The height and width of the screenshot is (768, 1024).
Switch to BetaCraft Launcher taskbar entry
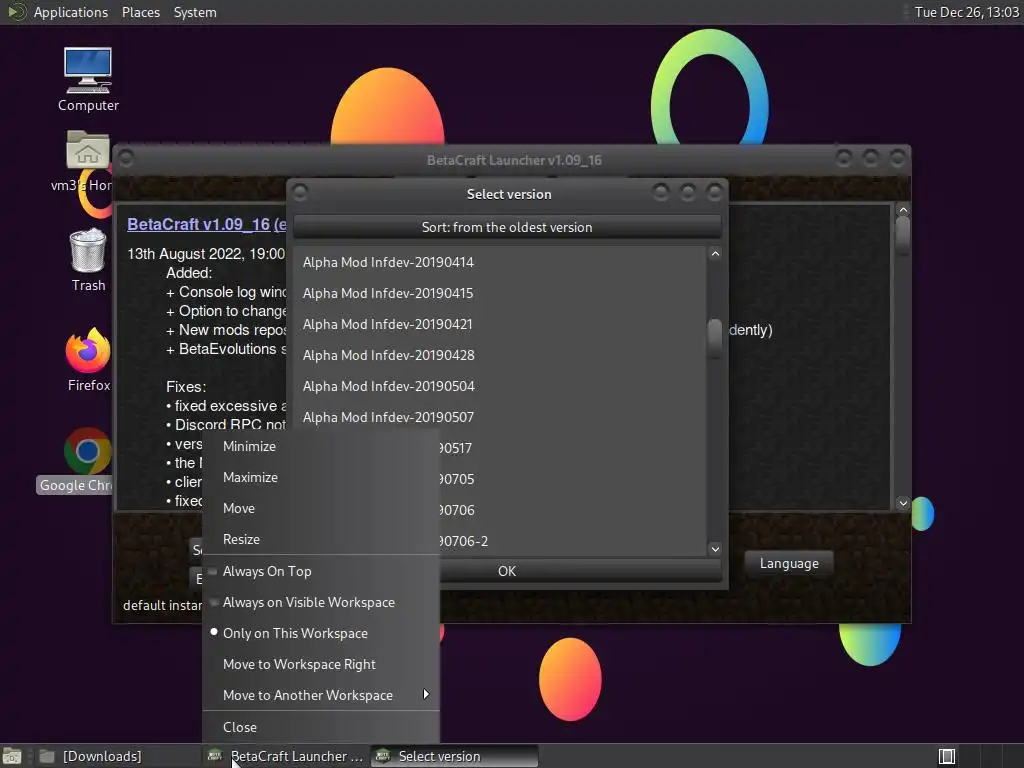pyautogui.click(x=287, y=756)
